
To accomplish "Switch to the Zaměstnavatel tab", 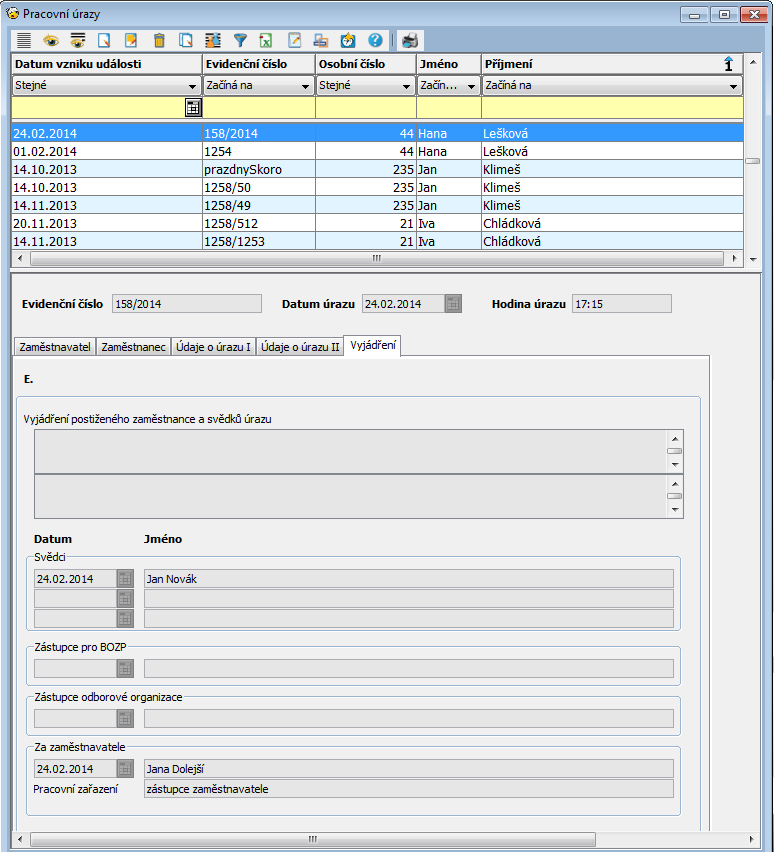I will pos(54,347).
